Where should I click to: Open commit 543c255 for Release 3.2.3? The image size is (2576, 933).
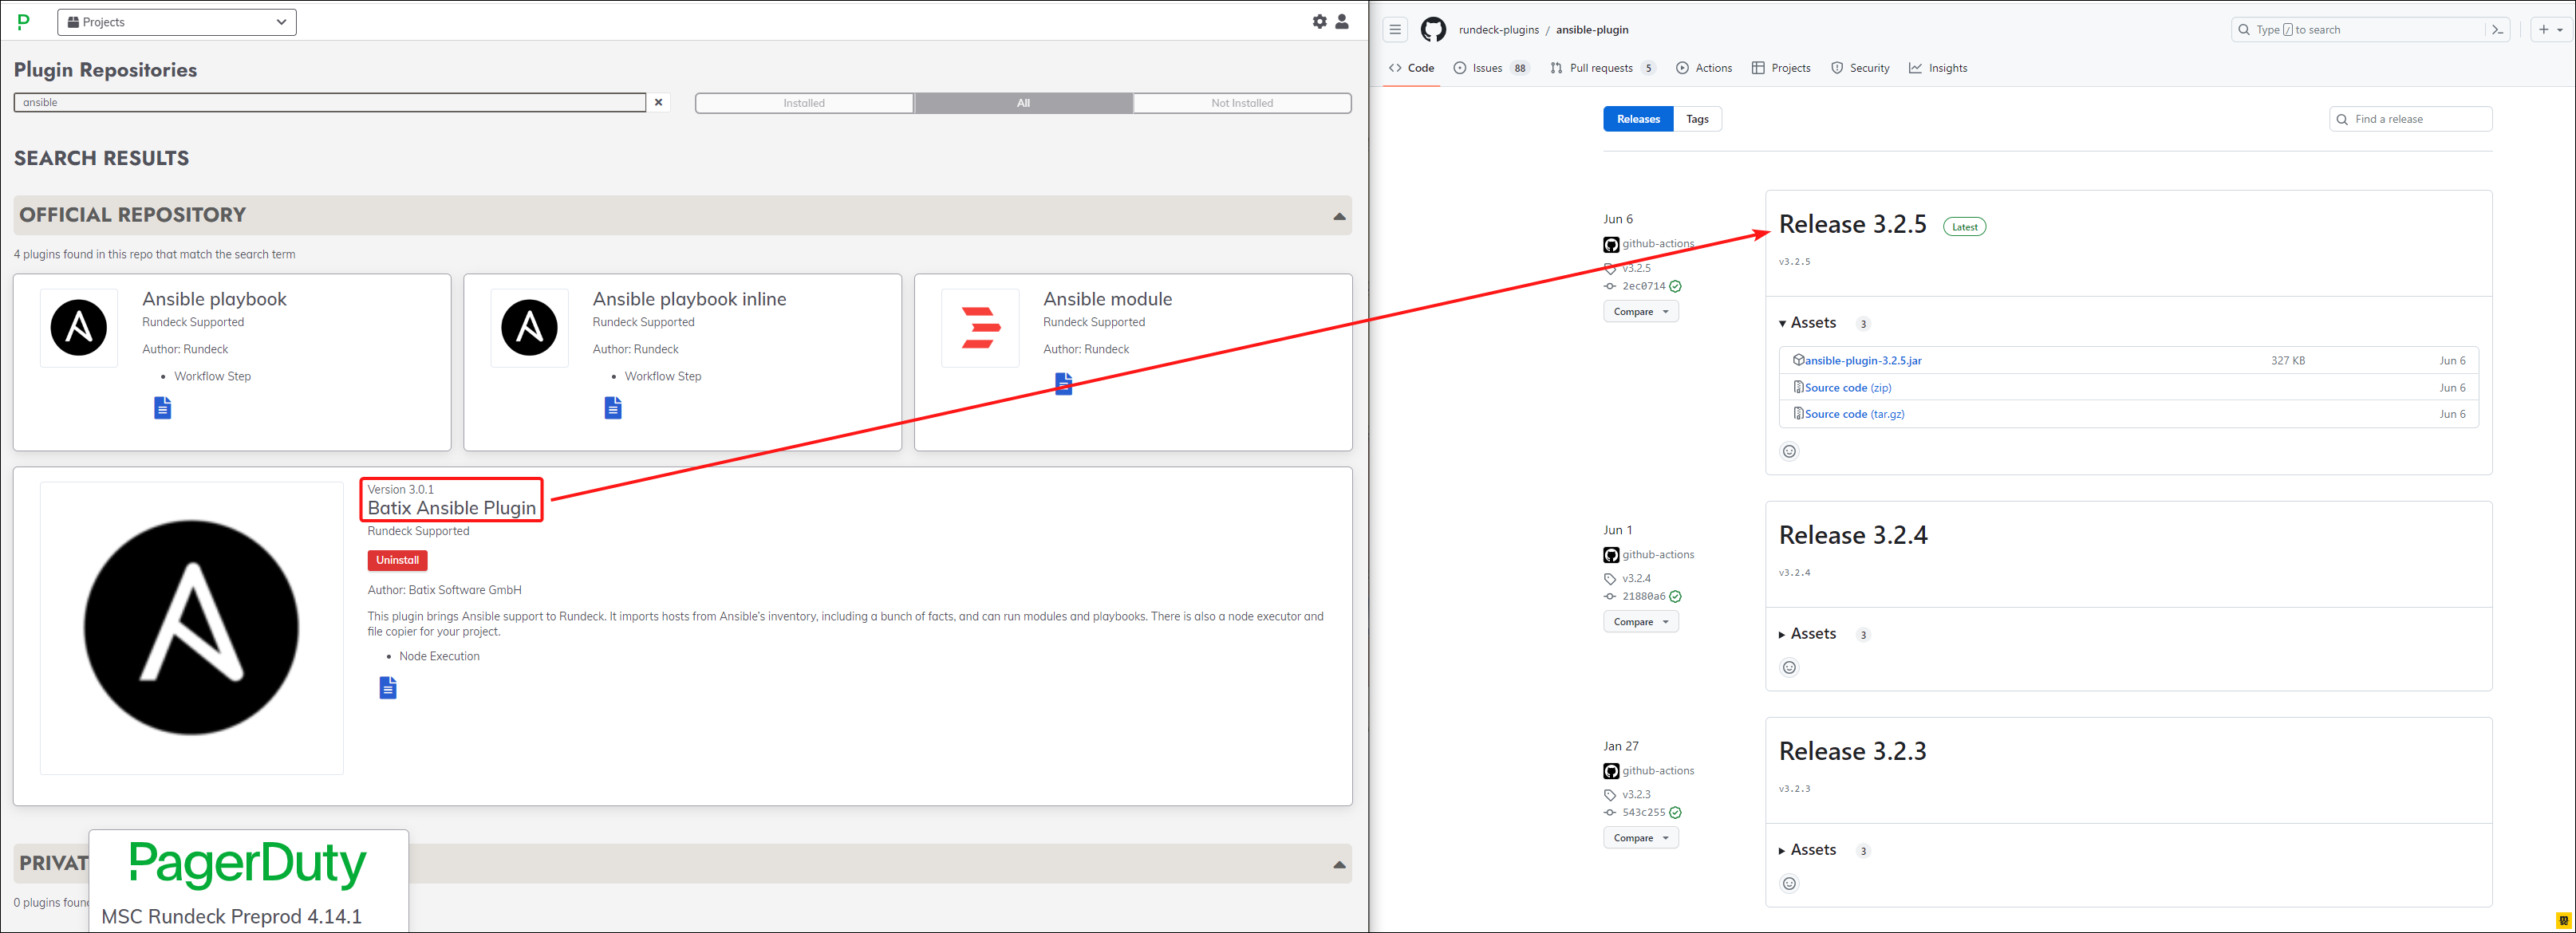click(1643, 812)
